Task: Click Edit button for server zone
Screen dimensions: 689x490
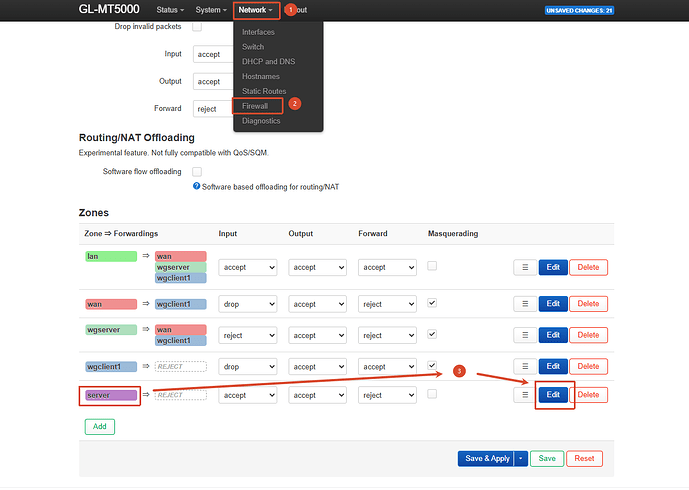Action: [553, 395]
